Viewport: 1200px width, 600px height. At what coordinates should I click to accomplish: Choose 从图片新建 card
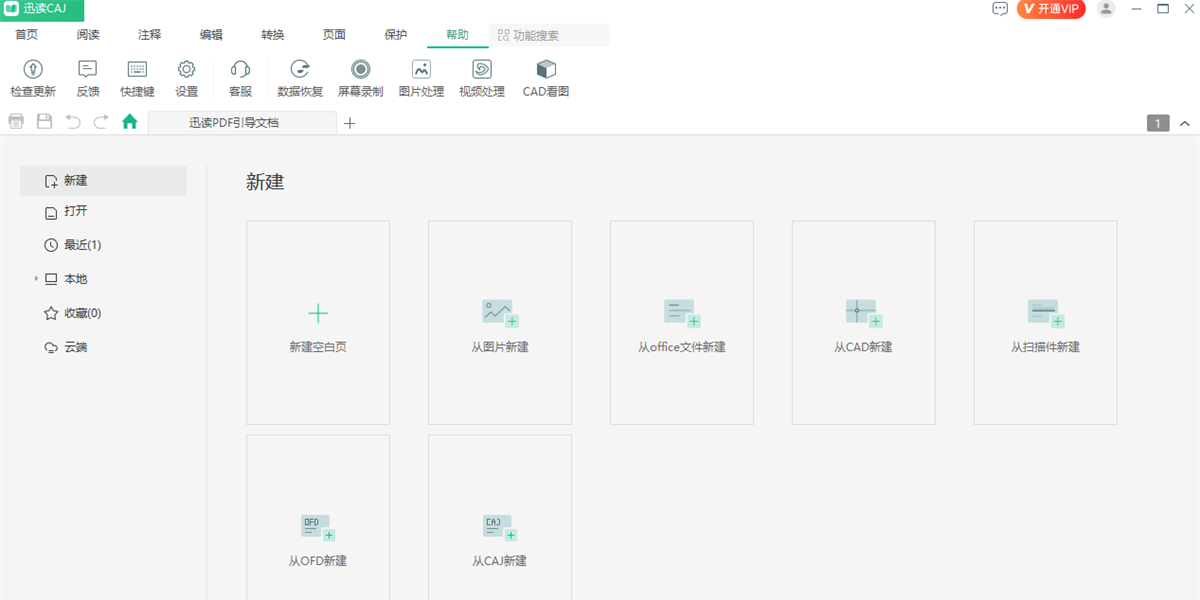[500, 323]
